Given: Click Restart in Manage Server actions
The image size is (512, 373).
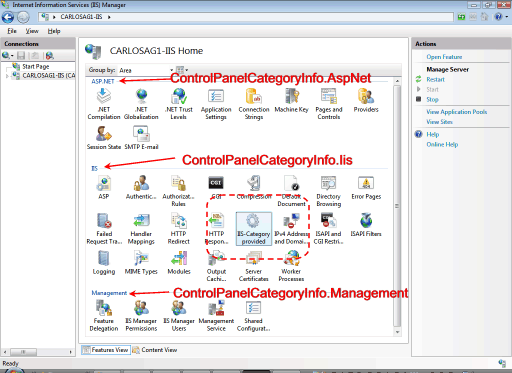Looking at the screenshot, I should pos(435,80).
